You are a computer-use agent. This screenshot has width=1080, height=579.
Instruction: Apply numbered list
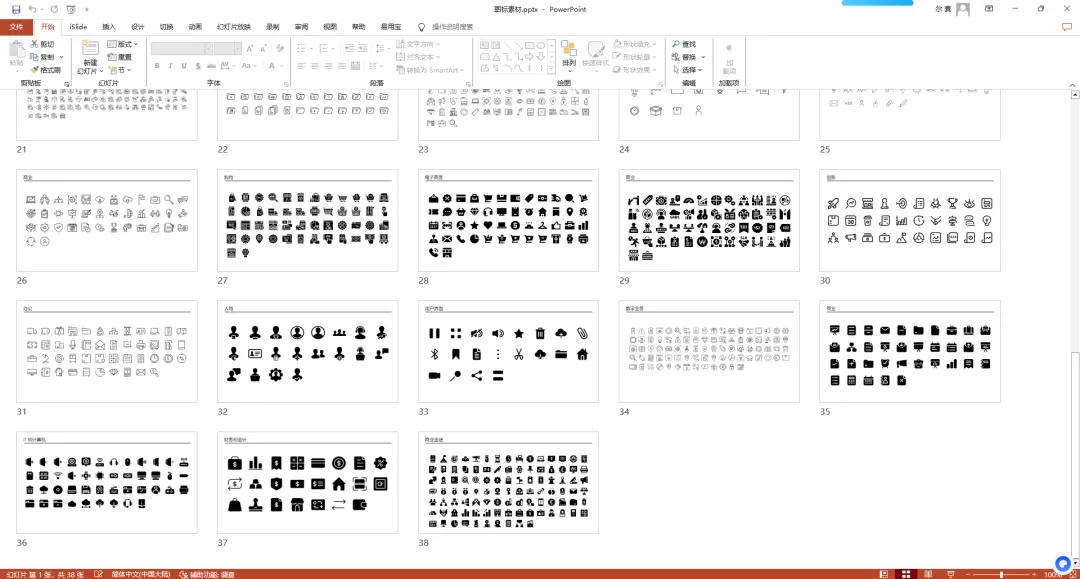click(x=321, y=49)
